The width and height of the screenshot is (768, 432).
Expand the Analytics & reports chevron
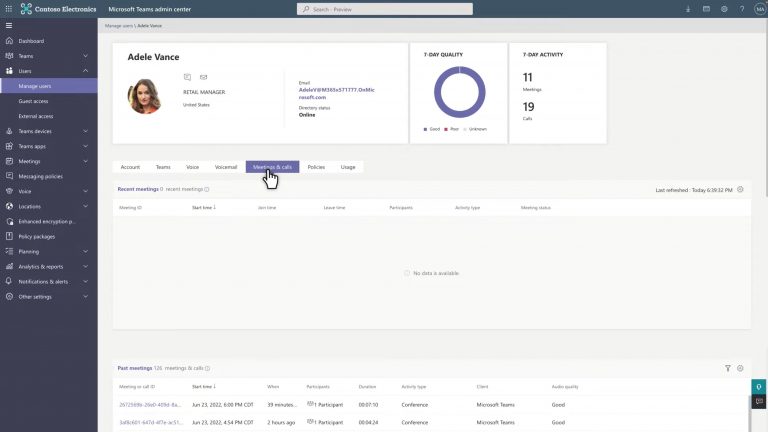coord(86,266)
